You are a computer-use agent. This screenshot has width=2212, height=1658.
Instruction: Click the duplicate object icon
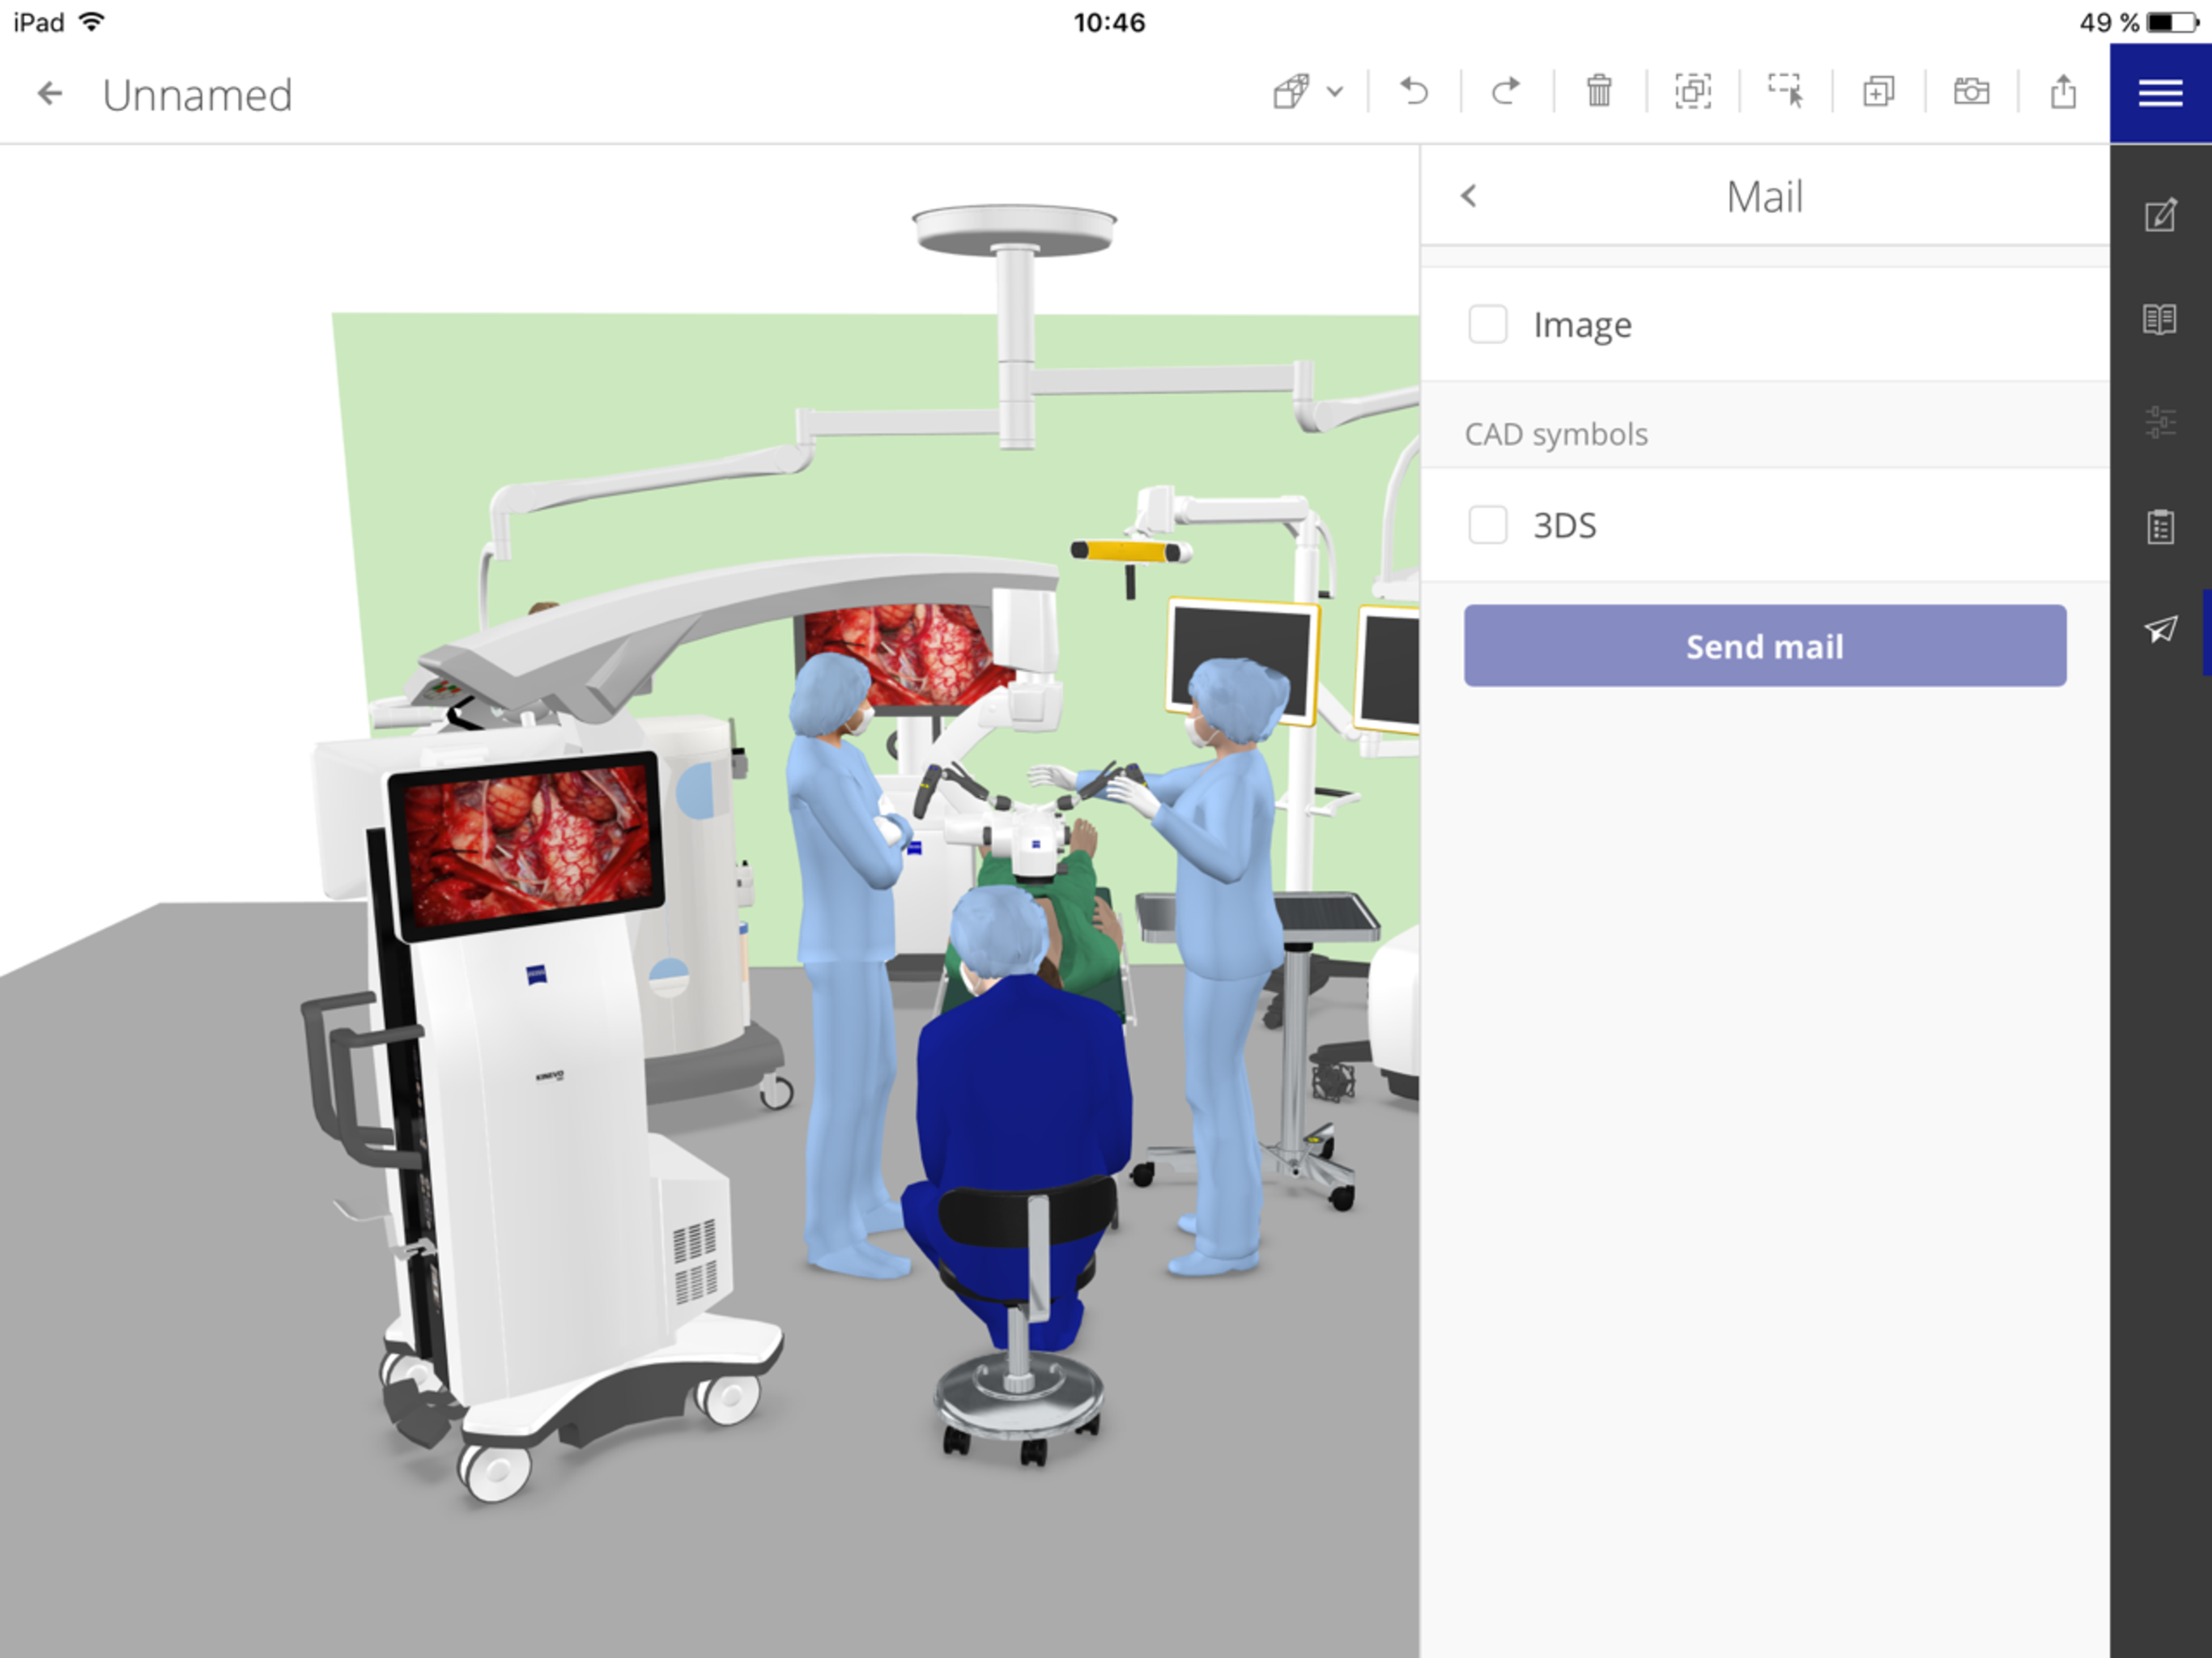[x=1878, y=92]
